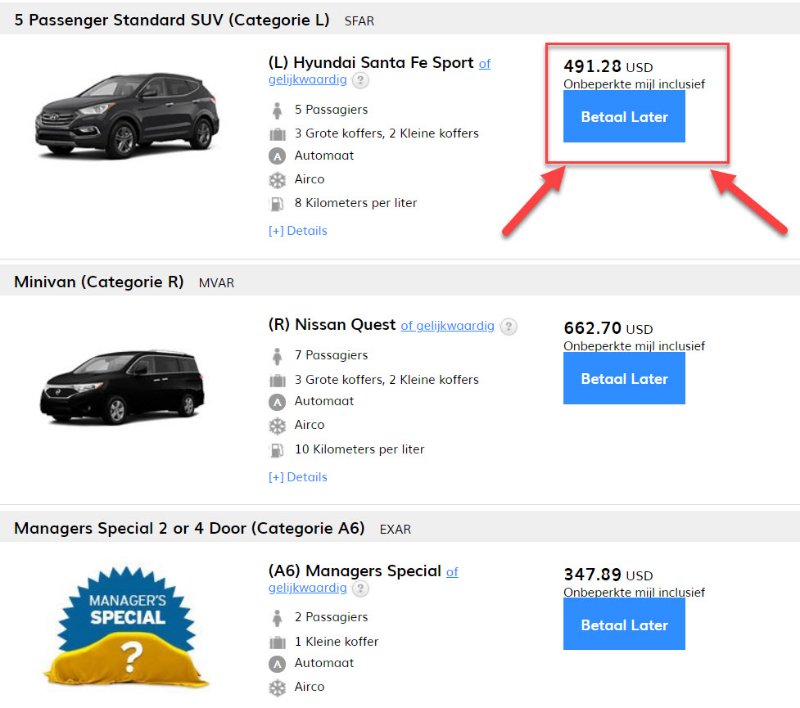Click the Hyundai automatic transmission icon
The height and width of the screenshot is (708, 800).
click(277, 156)
